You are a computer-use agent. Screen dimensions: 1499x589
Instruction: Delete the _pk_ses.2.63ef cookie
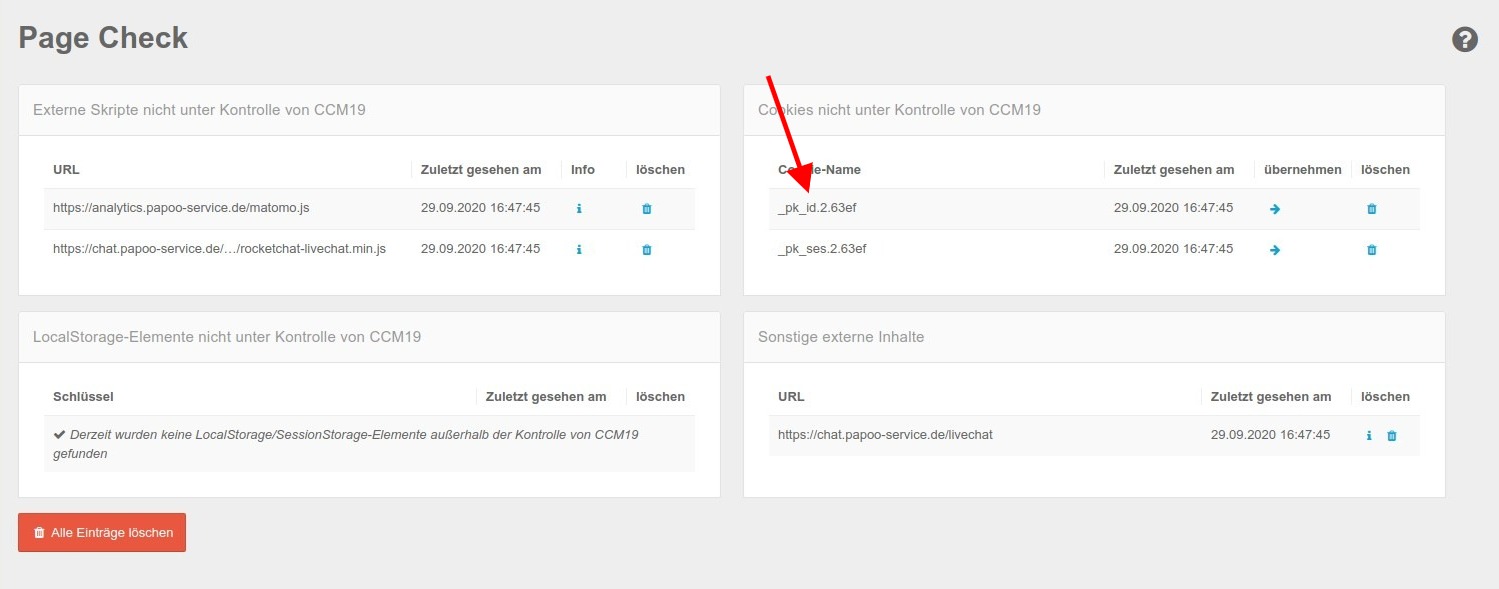pos(1371,249)
